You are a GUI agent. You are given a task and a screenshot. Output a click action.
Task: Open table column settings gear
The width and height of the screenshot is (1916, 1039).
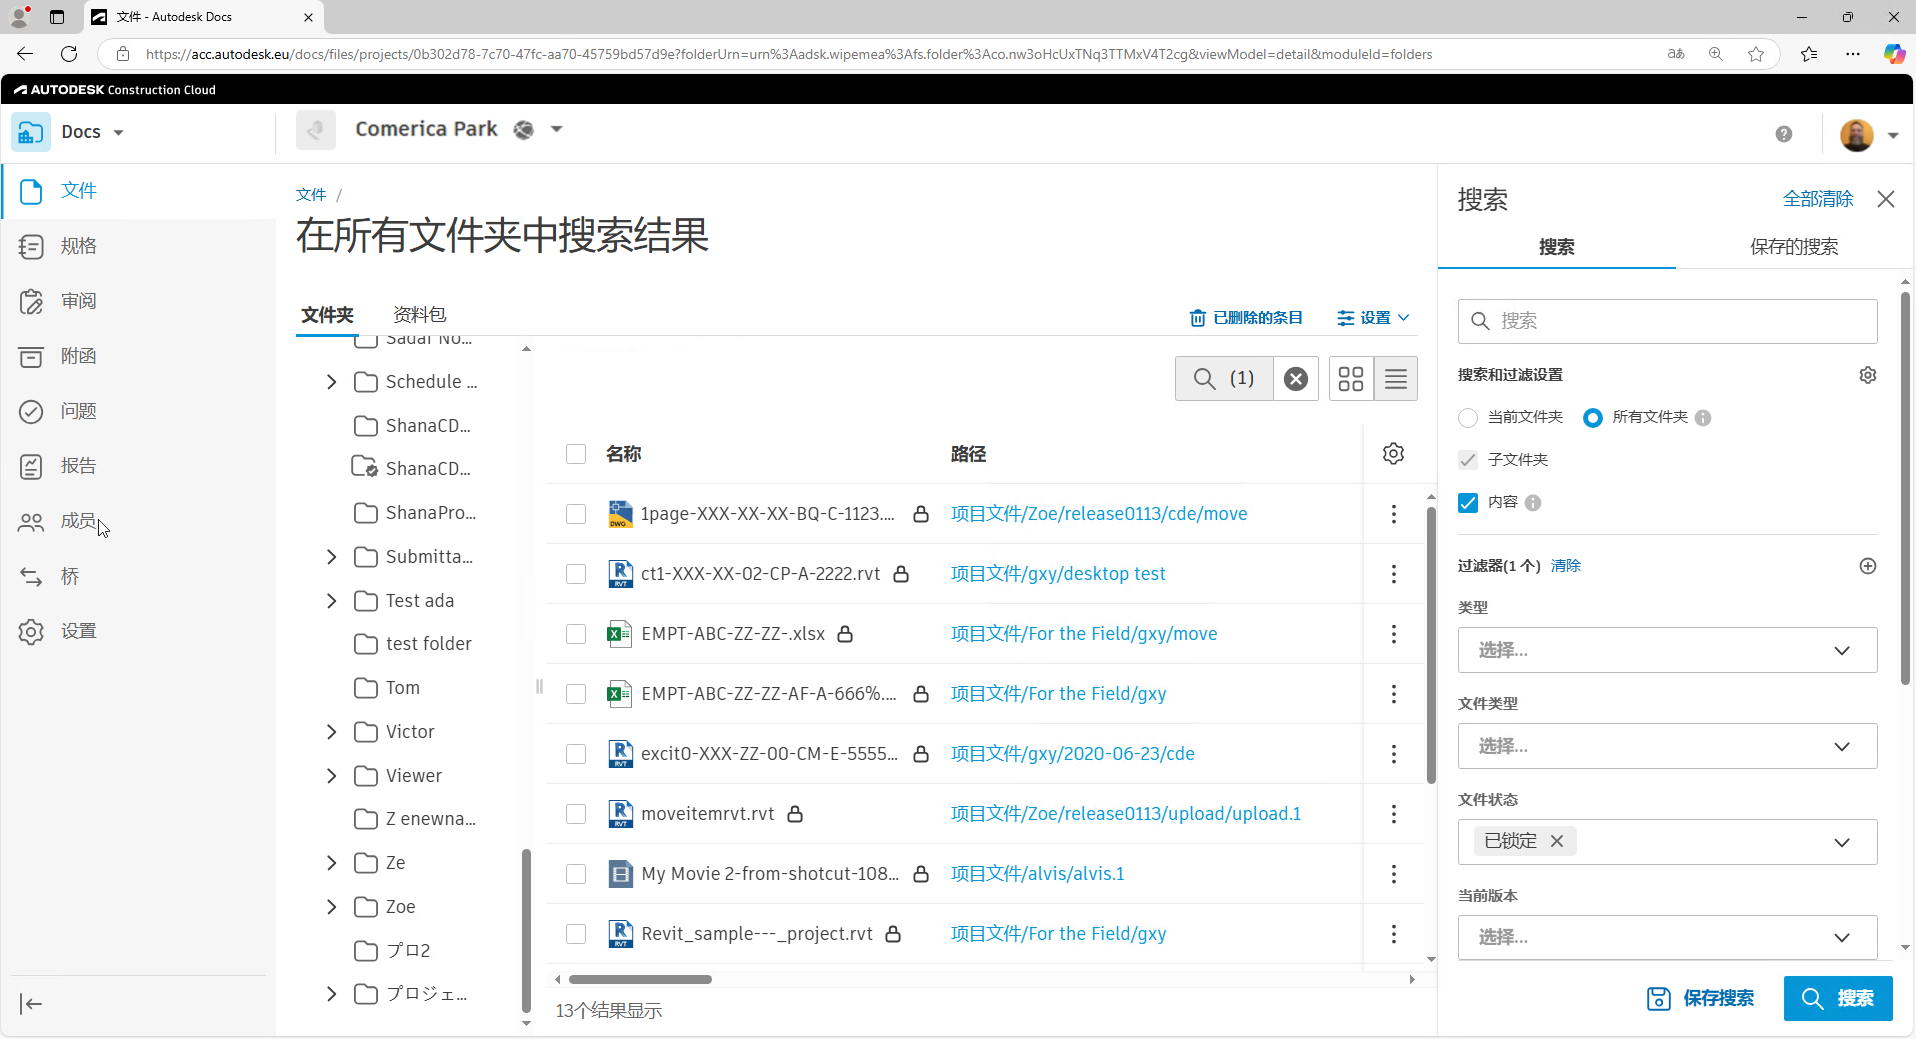[1393, 454]
